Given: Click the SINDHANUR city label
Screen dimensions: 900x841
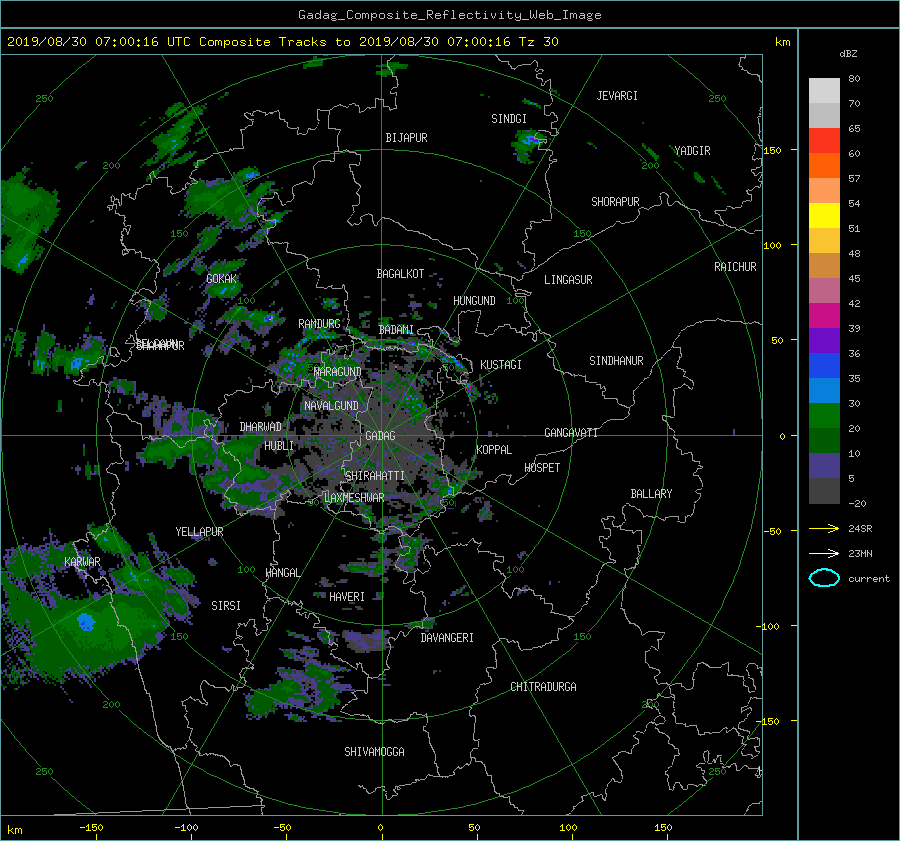Looking at the screenshot, I should [616, 361].
